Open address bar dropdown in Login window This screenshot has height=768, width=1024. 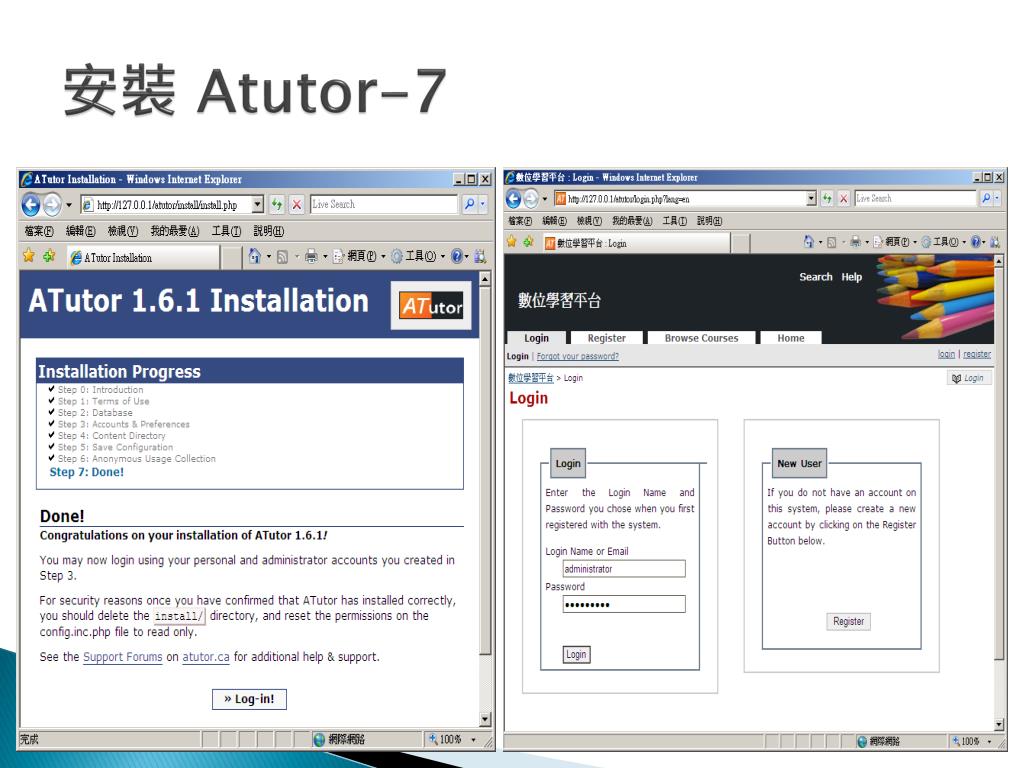click(811, 198)
